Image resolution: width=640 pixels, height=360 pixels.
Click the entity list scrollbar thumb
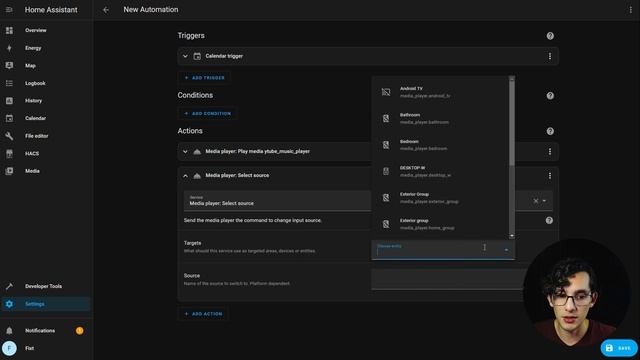pyautogui.click(x=512, y=122)
